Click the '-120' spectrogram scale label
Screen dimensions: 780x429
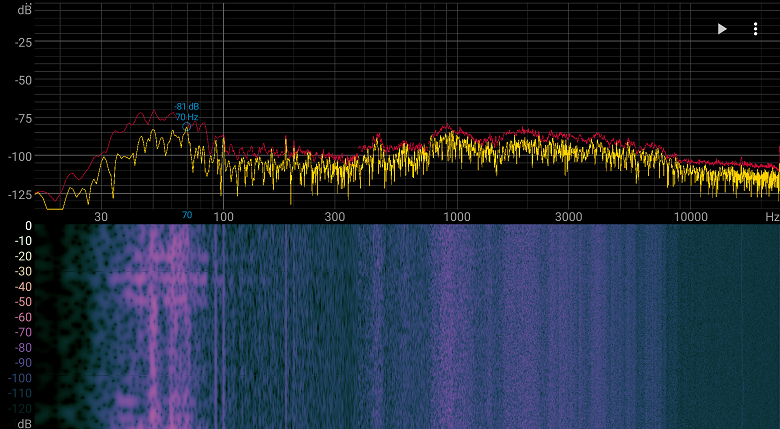[x=21, y=409]
